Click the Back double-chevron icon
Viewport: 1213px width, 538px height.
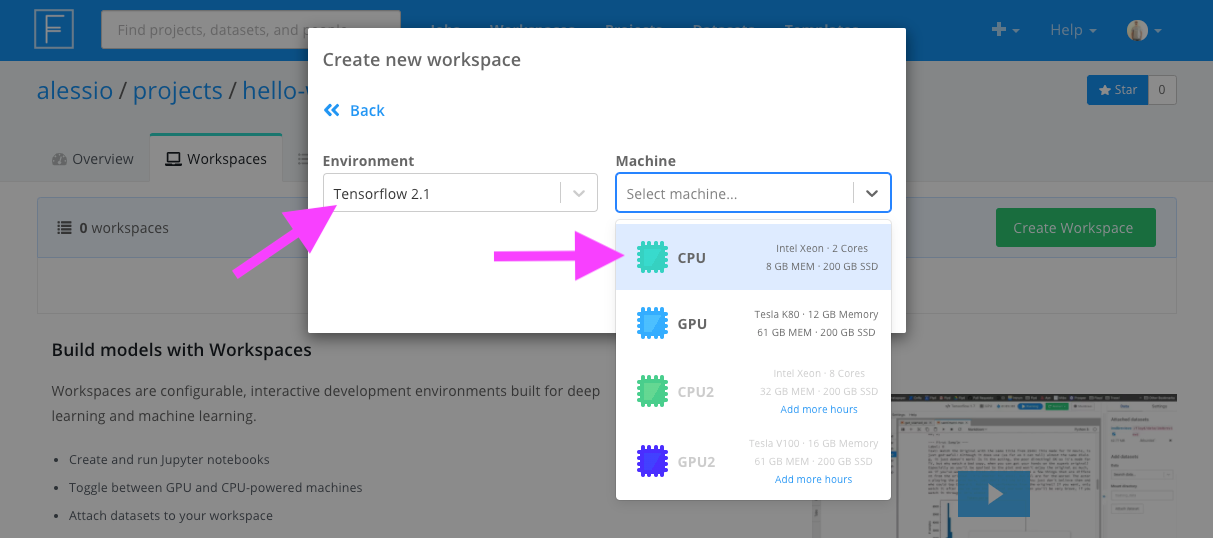(332, 110)
